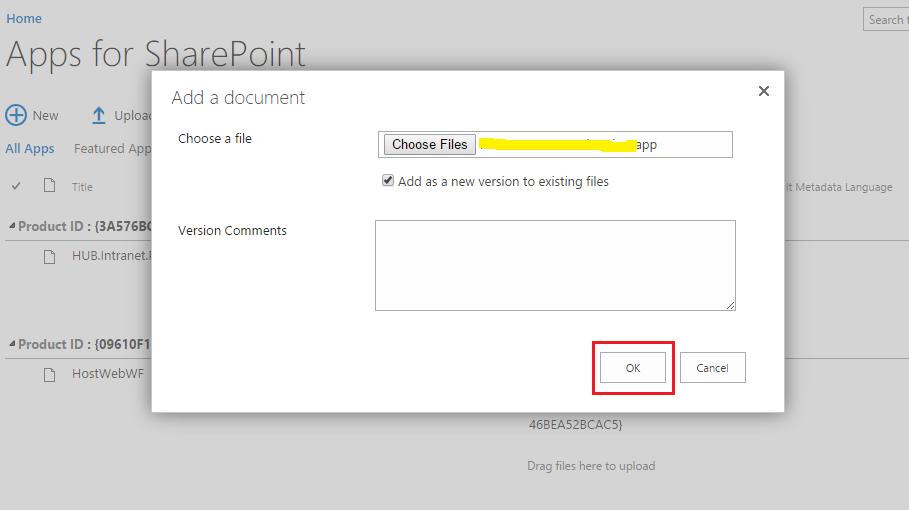Click the select-all checkmark column header
The image size is (909, 510).
click(x=16, y=186)
